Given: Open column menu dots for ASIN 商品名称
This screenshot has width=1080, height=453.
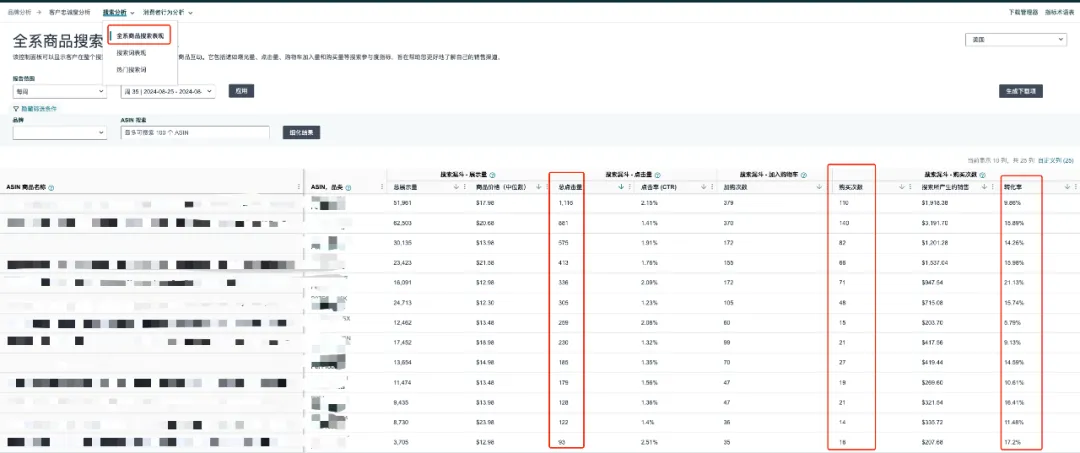Looking at the screenshot, I should coord(298,187).
